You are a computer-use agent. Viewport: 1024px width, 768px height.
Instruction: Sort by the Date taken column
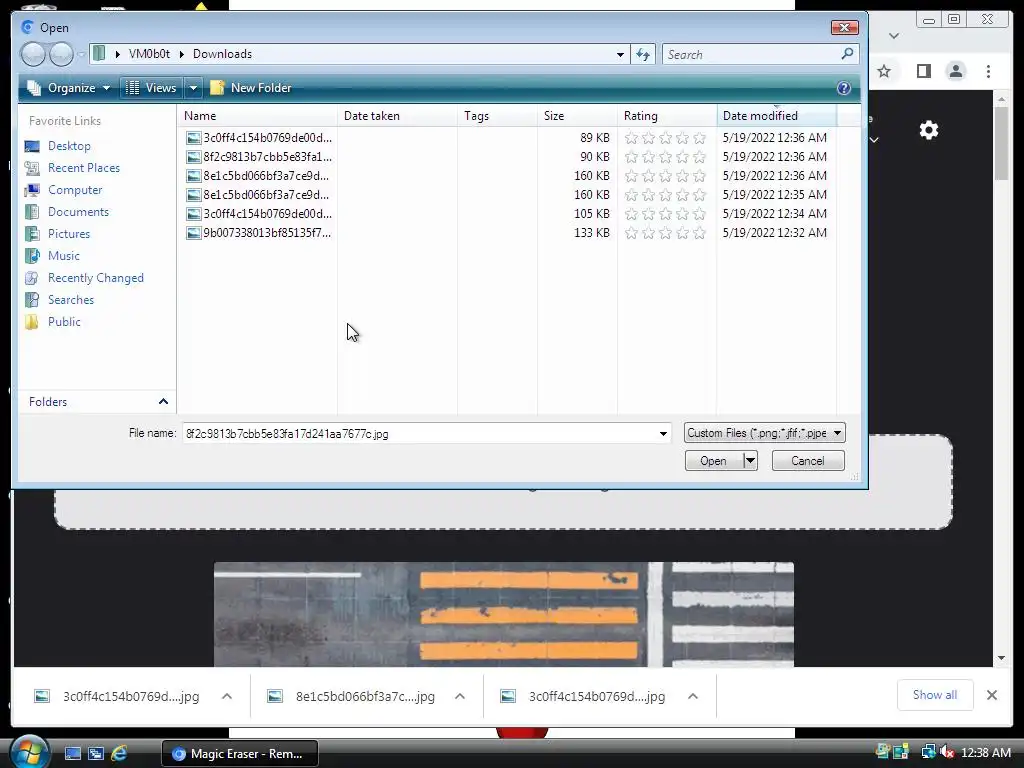click(x=397, y=116)
